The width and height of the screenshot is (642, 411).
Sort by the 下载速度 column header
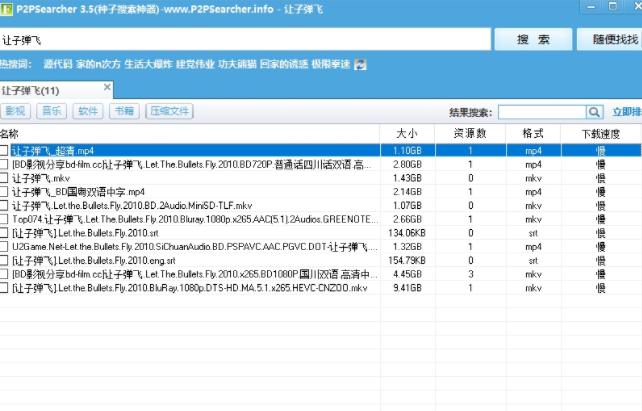click(x=601, y=134)
